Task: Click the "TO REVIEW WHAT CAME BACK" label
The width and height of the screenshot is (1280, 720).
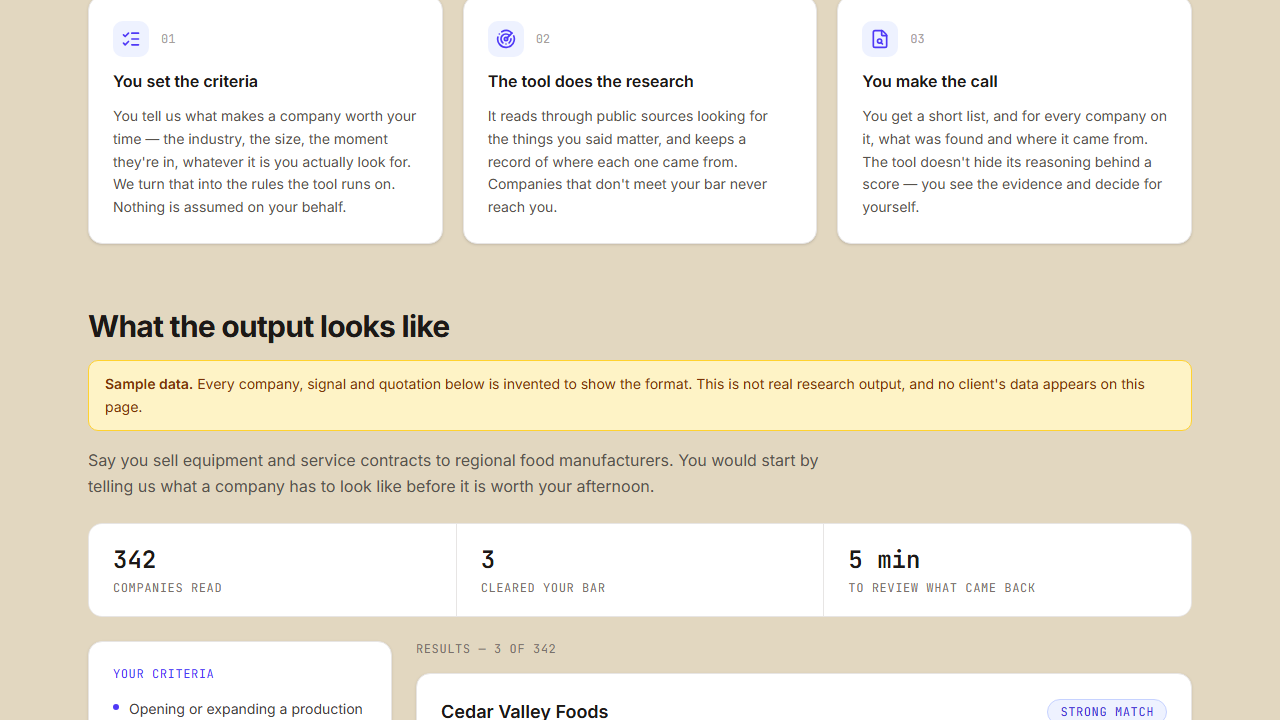Action: [942, 588]
